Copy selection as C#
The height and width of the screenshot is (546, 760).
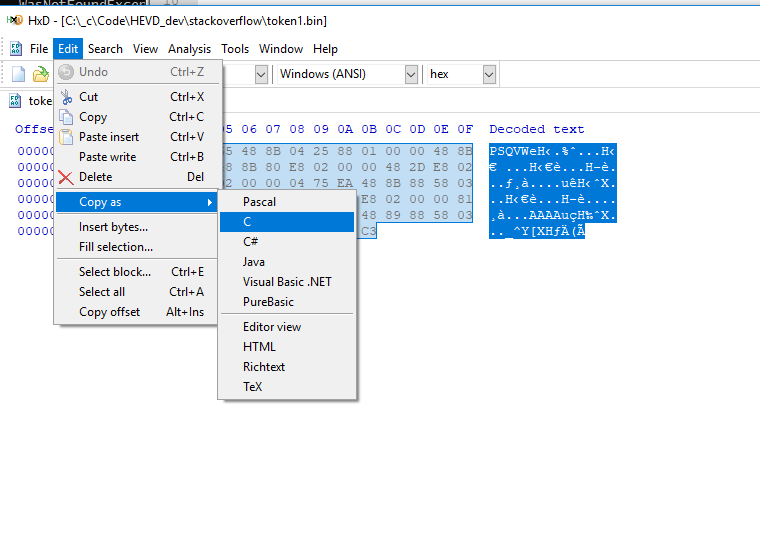(x=287, y=241)
